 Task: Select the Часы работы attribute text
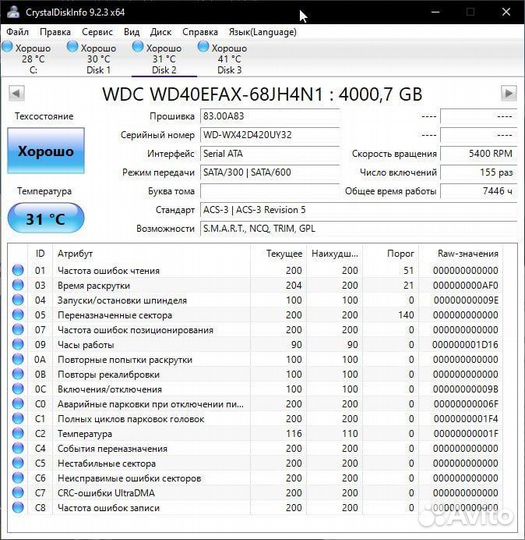[x=86, y=345]
